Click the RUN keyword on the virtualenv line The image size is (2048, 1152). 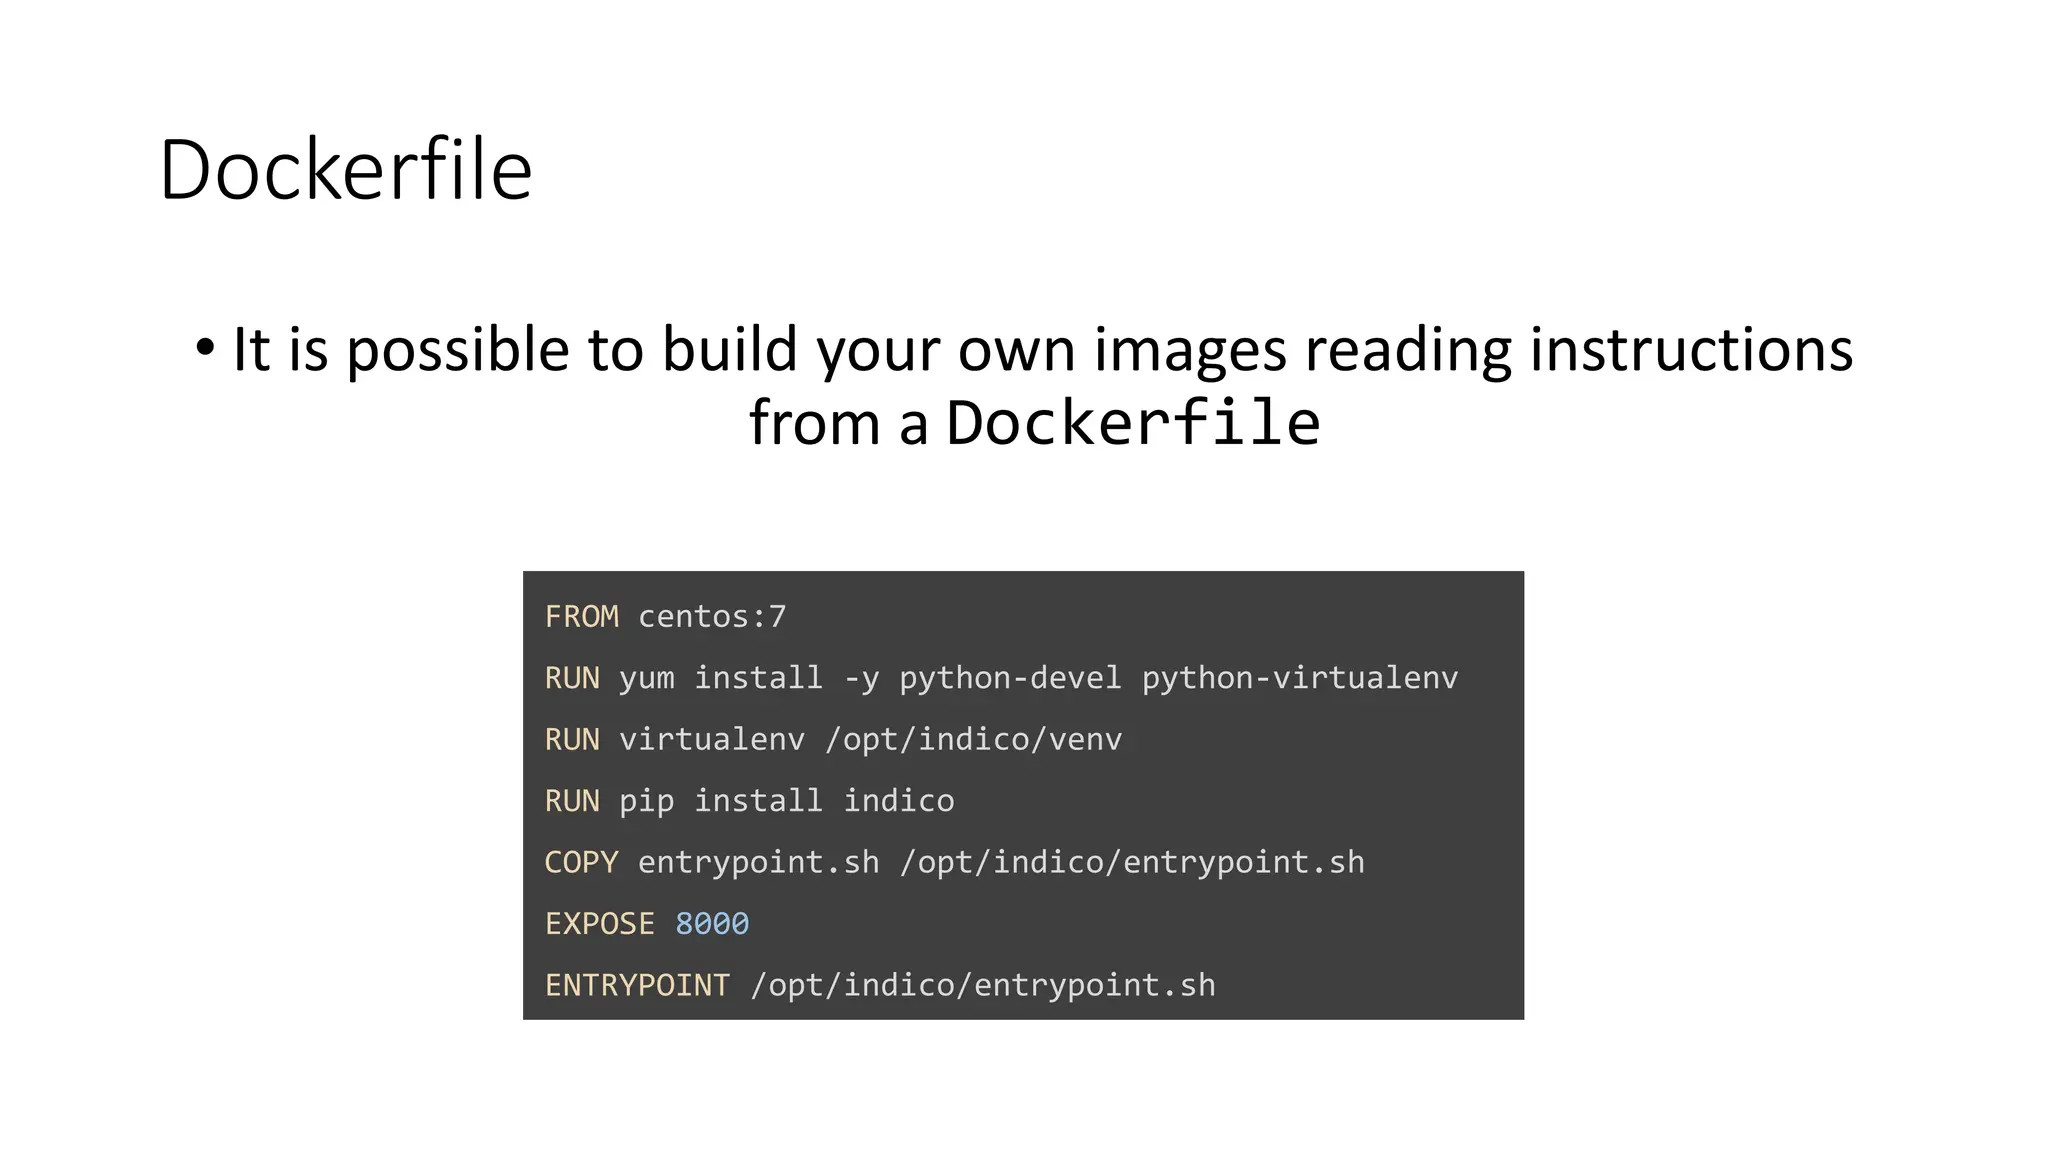tap(572, 740)
